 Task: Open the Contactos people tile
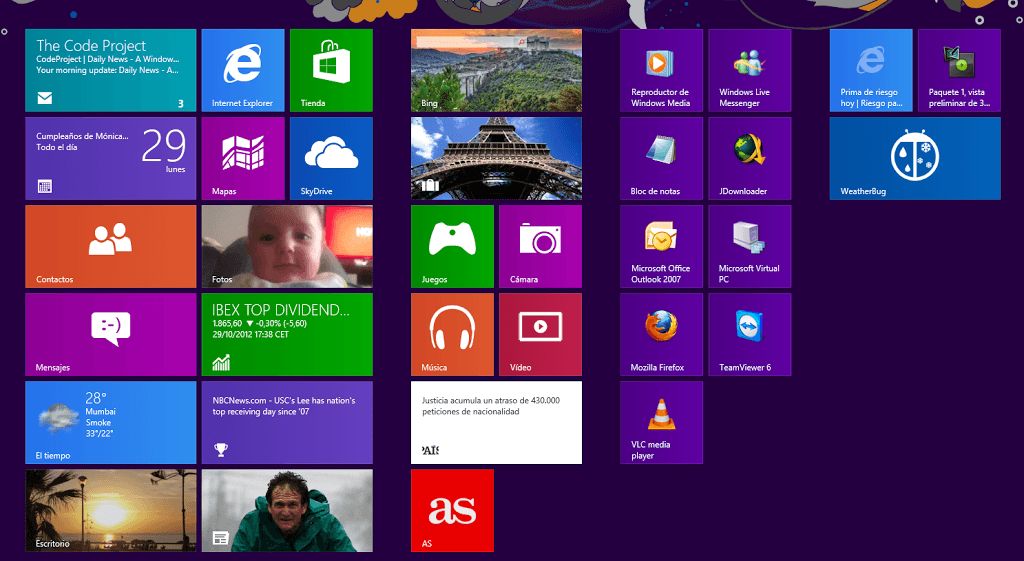[110, 247]
